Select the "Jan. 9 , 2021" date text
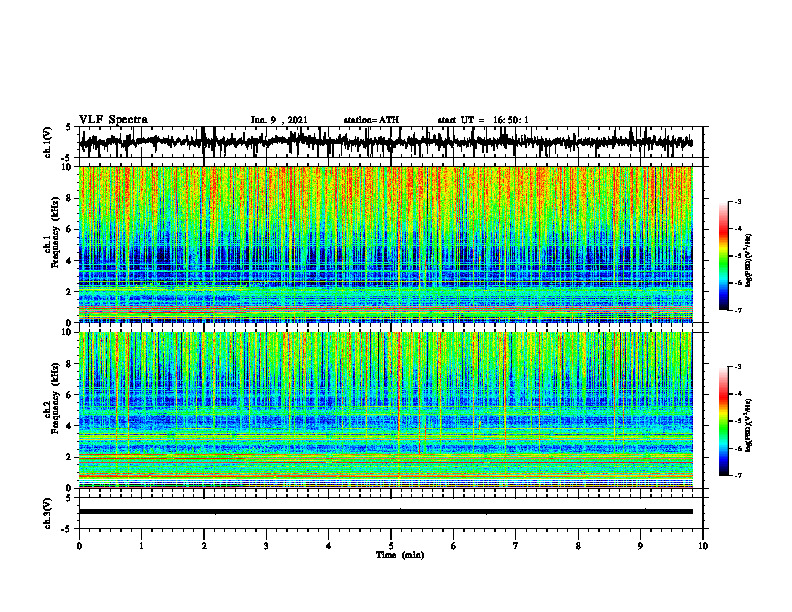 click(x=279, y=120)
